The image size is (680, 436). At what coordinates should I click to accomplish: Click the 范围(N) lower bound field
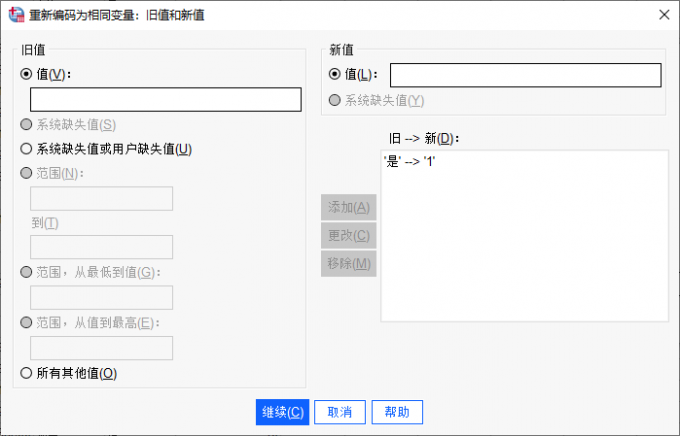pos(101,199)
